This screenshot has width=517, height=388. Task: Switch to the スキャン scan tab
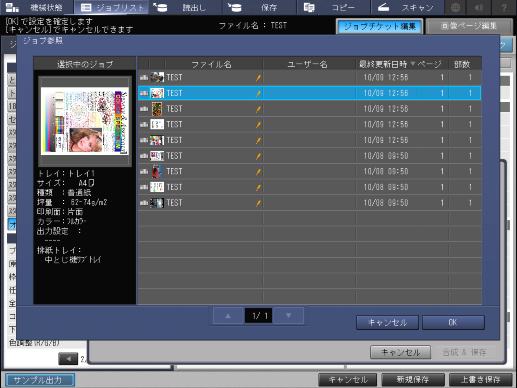click(x=407, y=7)
